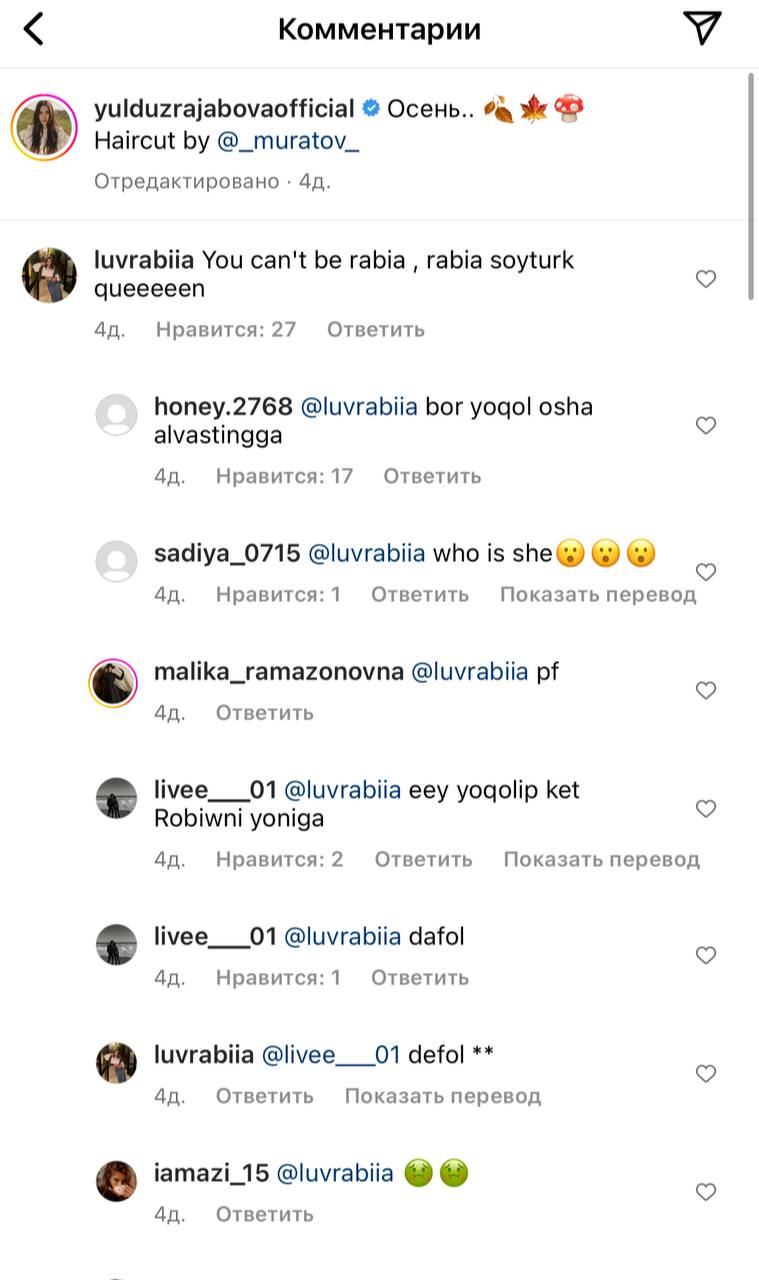
Task: Like iamazi_15's emoji reply
Action: pyautogui.click(x=706, y=1191)
